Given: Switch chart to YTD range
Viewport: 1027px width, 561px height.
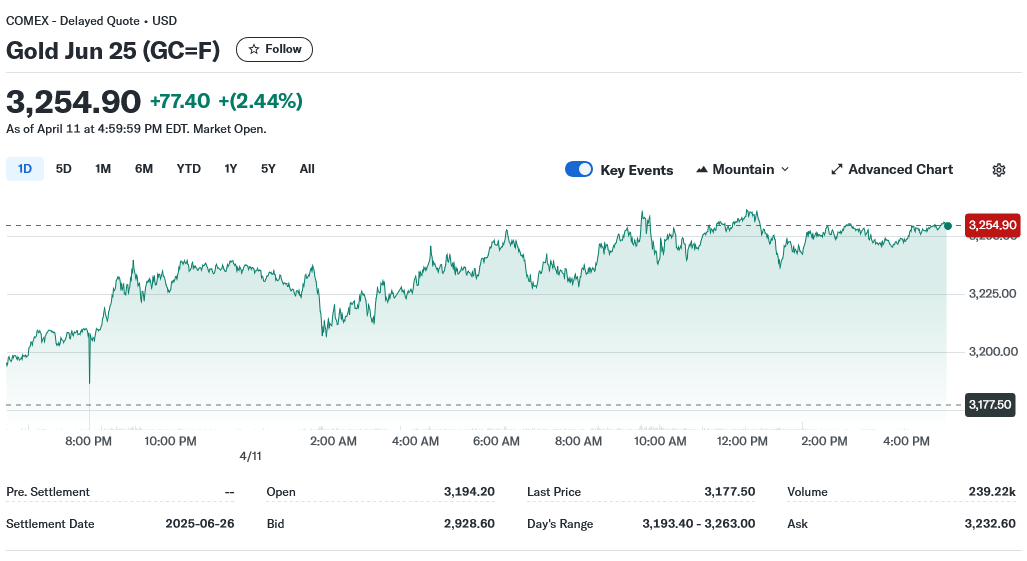Looking at the screenshot, I should pos(189,169).
